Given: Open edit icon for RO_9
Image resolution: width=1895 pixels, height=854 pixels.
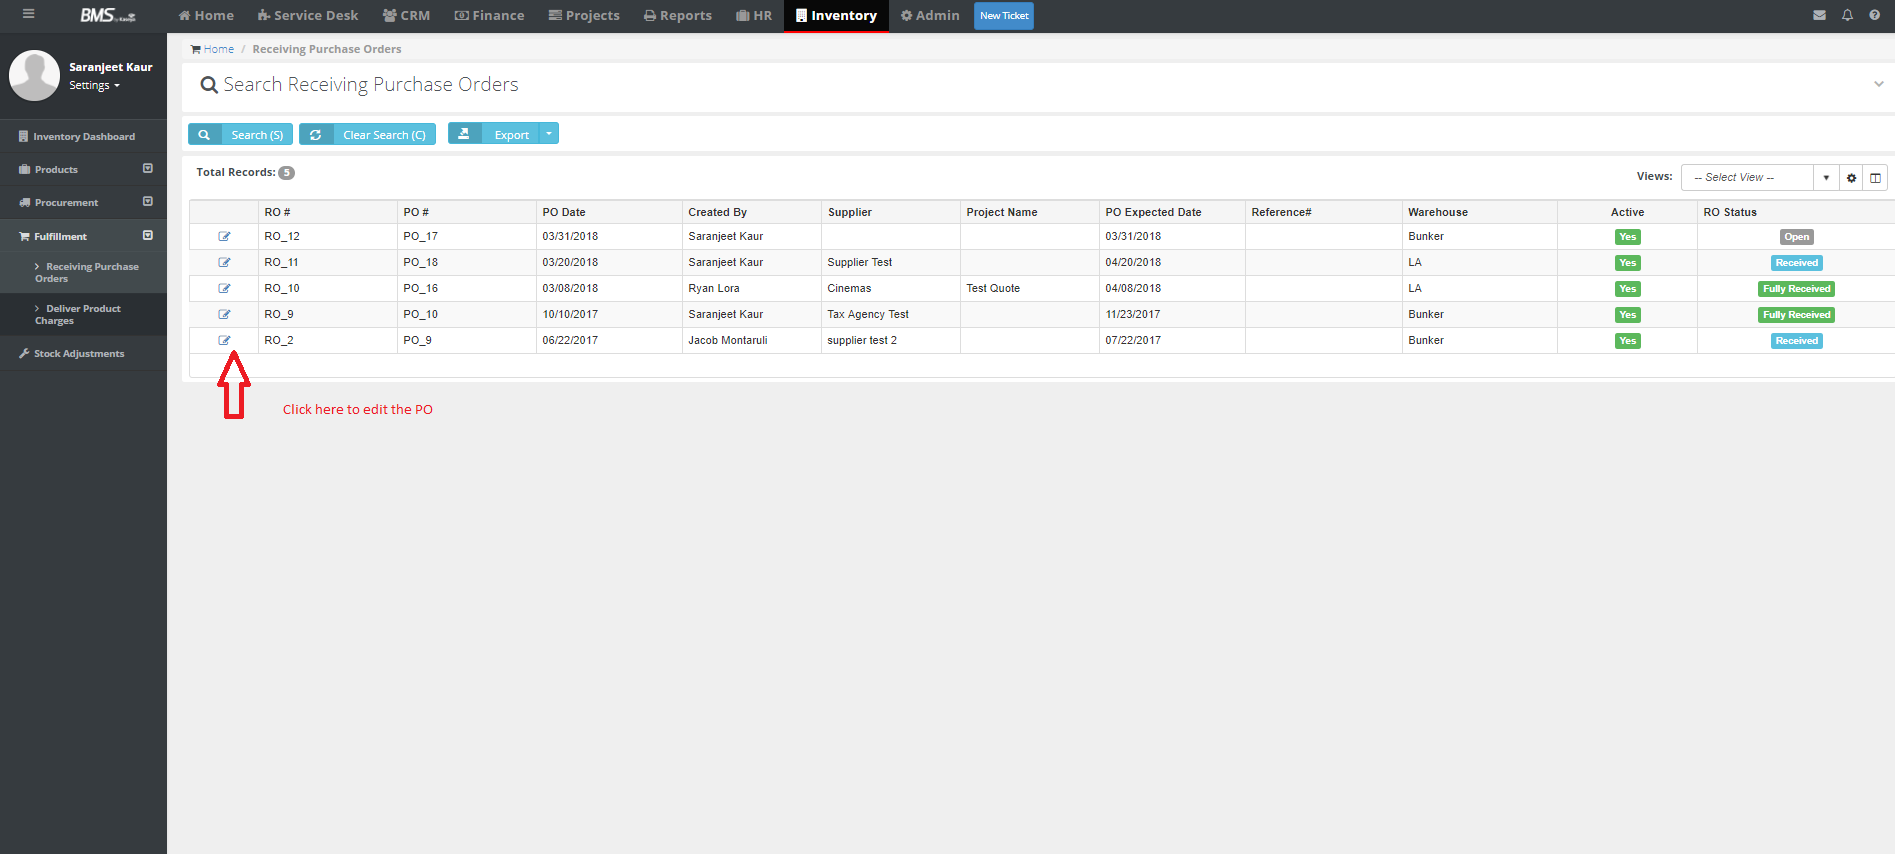Looking at the screenshot, I should [x=224, y=315].
